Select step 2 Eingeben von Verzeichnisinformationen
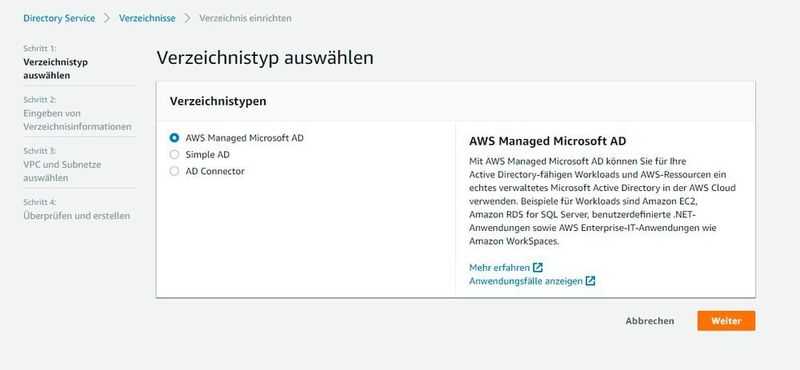Image resolution: width=800 pixels, height=370 pixels. pos(78,120)
